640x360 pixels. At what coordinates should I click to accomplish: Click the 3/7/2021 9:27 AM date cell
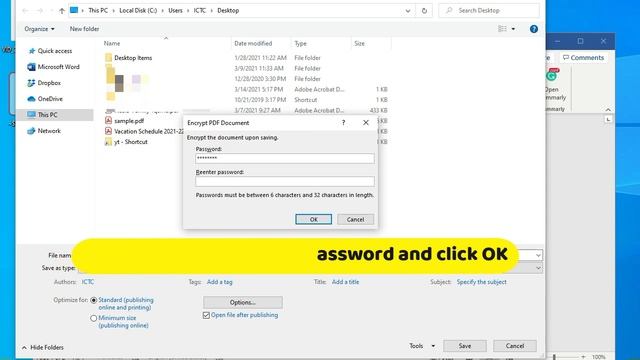257,111
